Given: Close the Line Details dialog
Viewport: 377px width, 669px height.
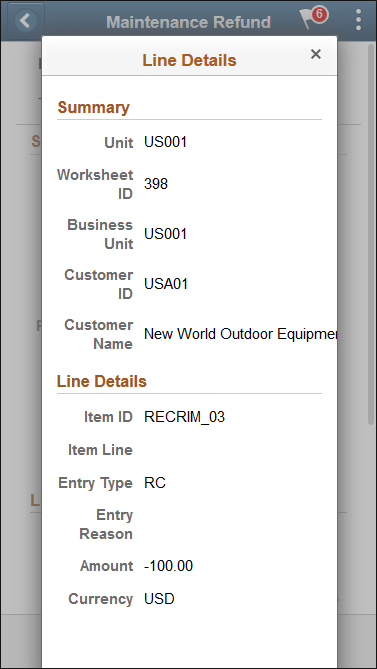Looking at the screenshot, I should pos(316,54).
